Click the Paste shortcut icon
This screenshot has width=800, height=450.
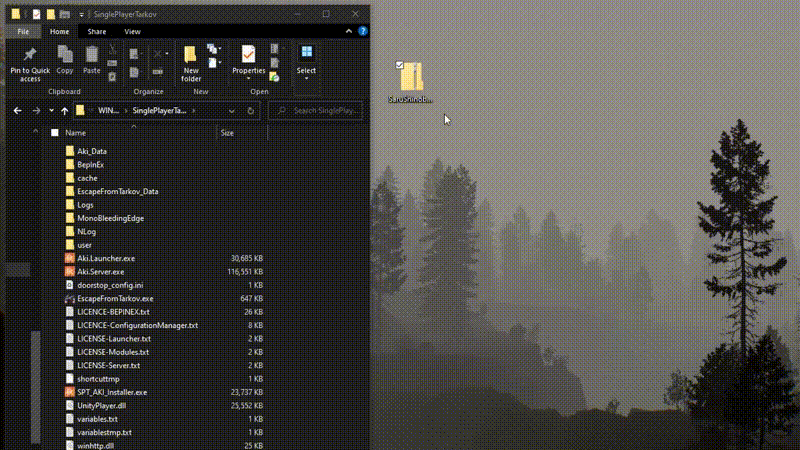tap(112, 77)
